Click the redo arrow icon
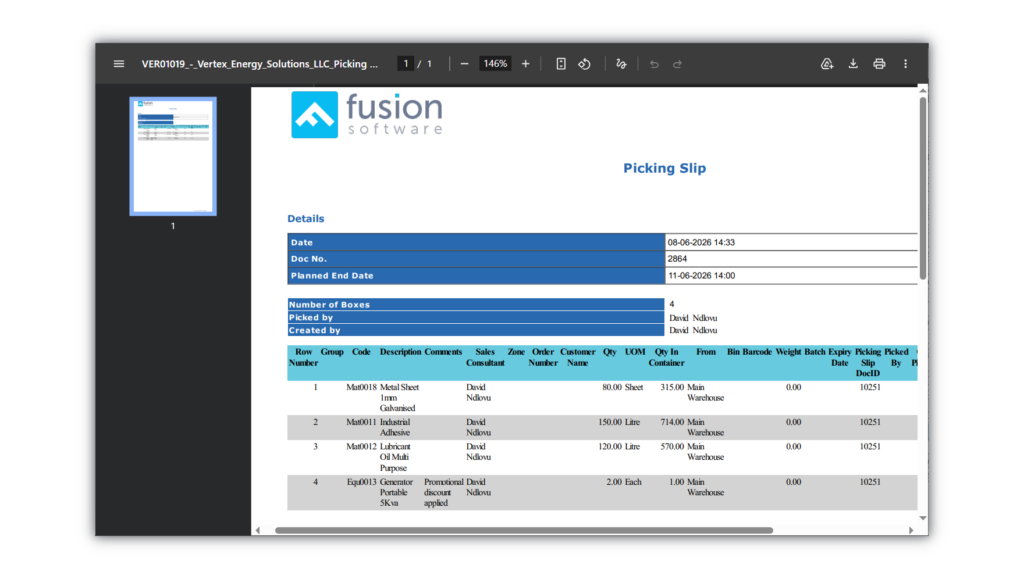 [677, 64]
